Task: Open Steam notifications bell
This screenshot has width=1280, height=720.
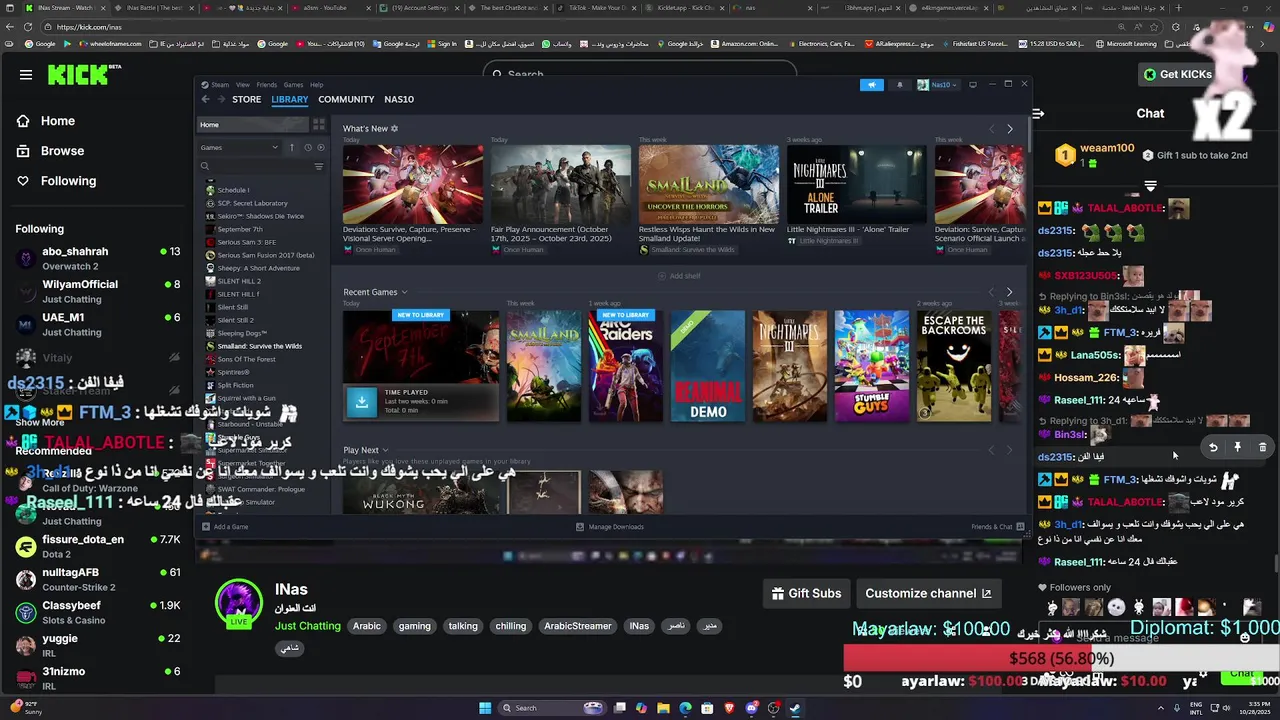Action: tap(899, 85)
